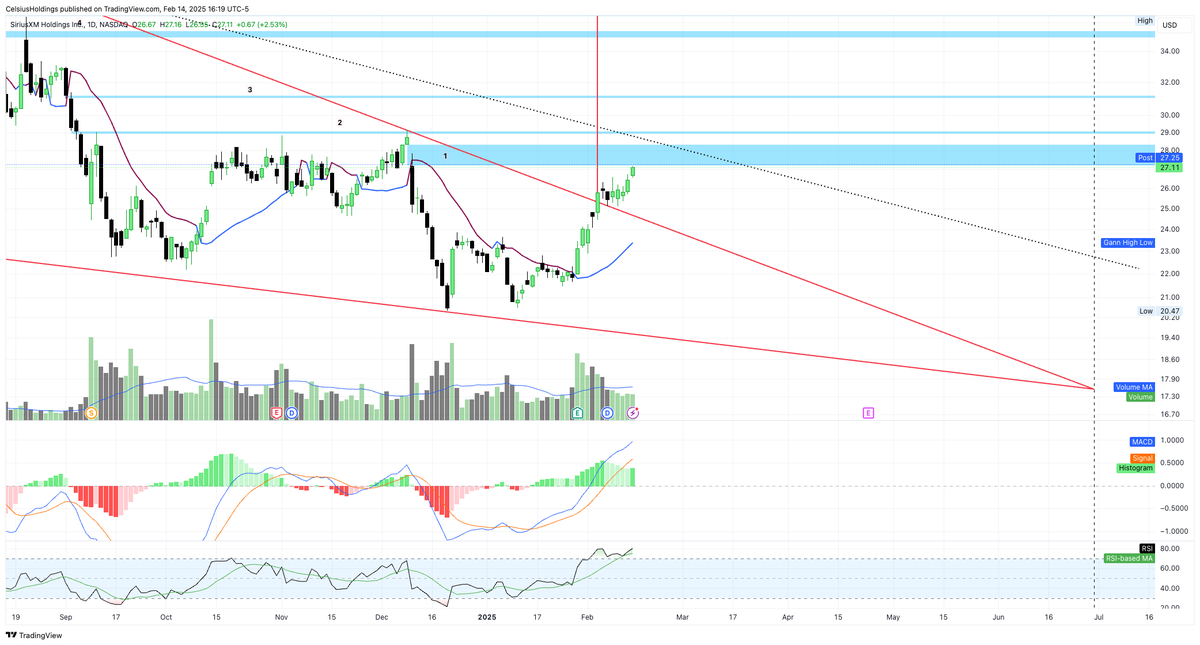Click the green Histogram label
Viewport: 1200px width, 645px height.
coord(1136,468)
